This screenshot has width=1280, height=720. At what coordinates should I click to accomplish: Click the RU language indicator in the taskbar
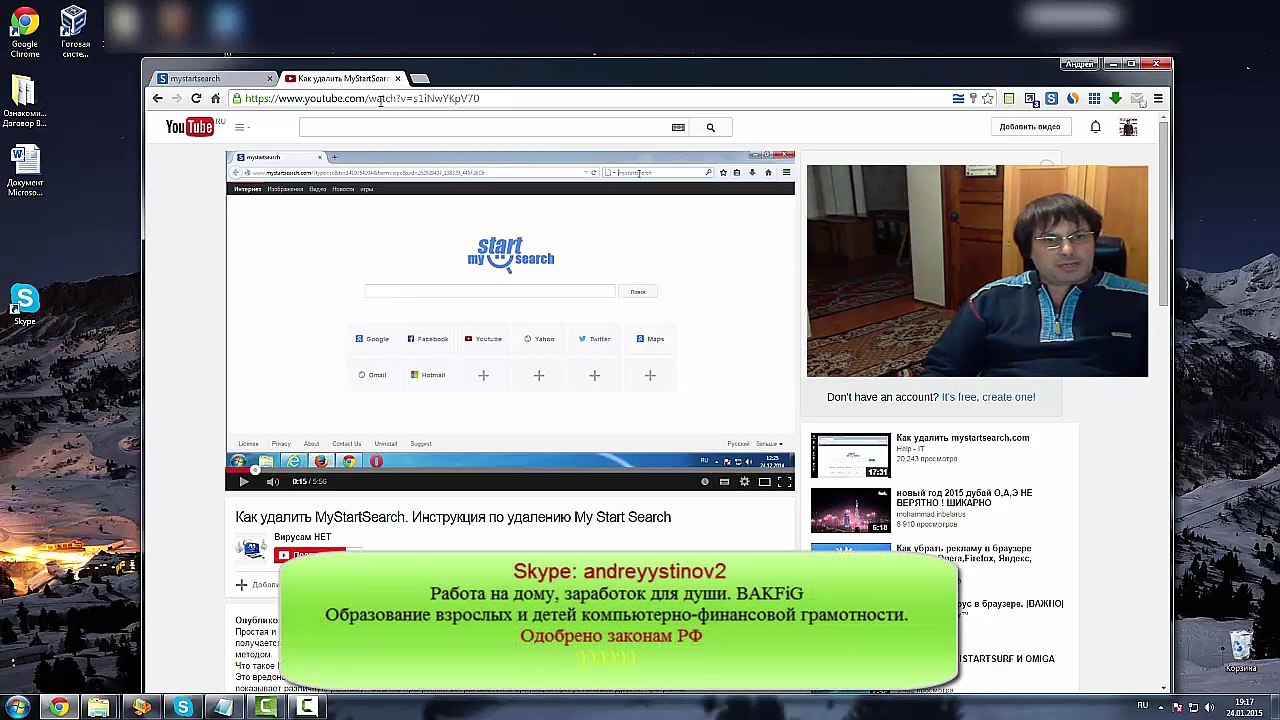pos(1142,706)
